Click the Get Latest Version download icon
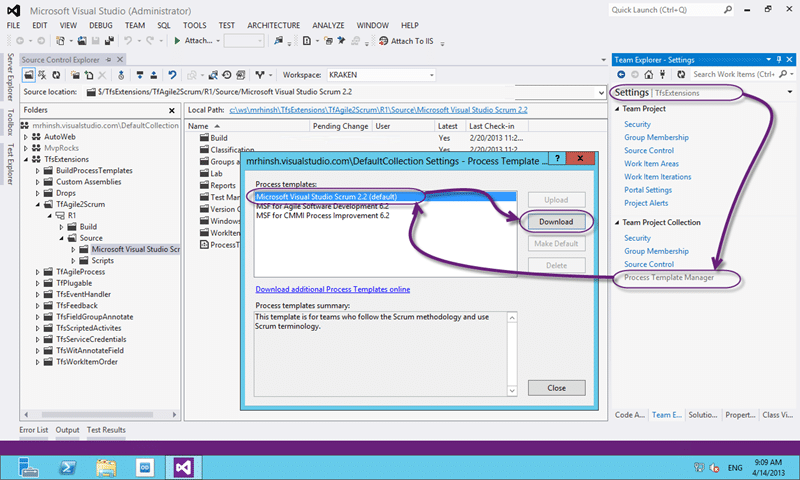The width and height of the screenshot is (800, 480). click(x=140, y=75)
